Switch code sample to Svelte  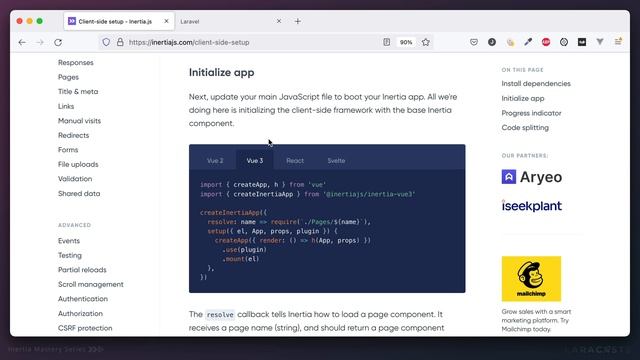coord(336,161)
